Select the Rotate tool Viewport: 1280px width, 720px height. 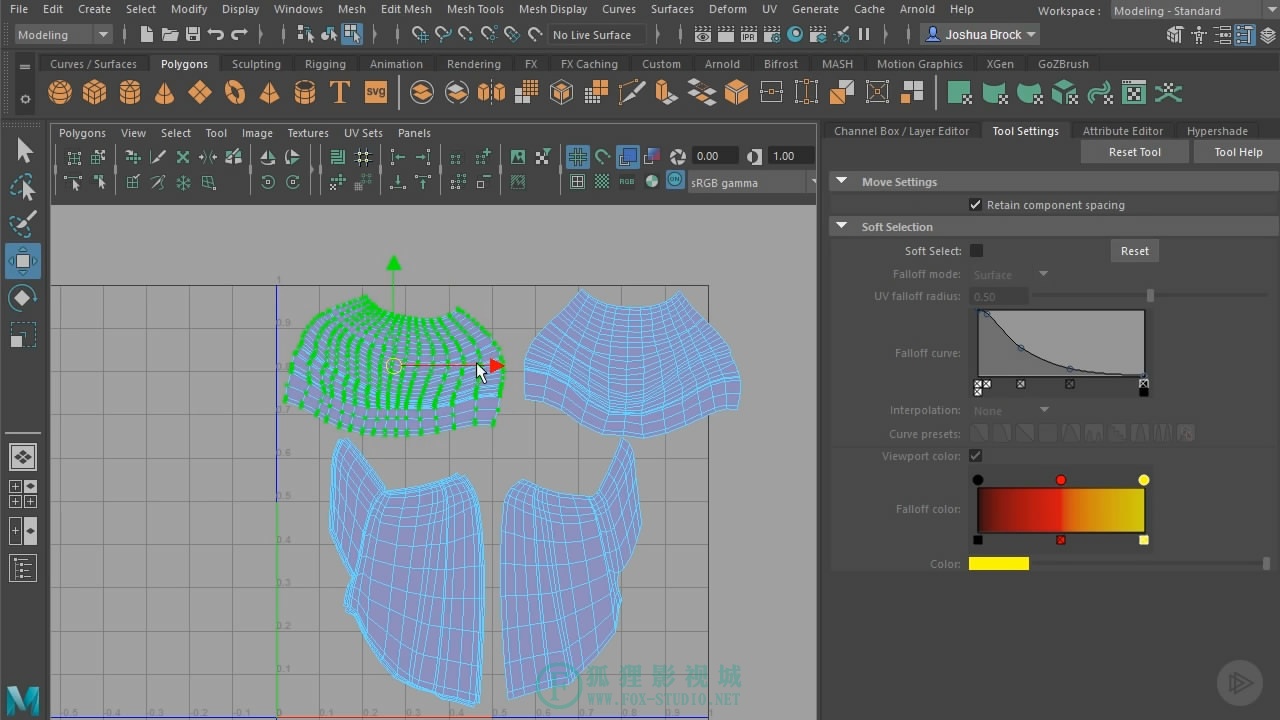pyautogui.click(x=24, y=298)
